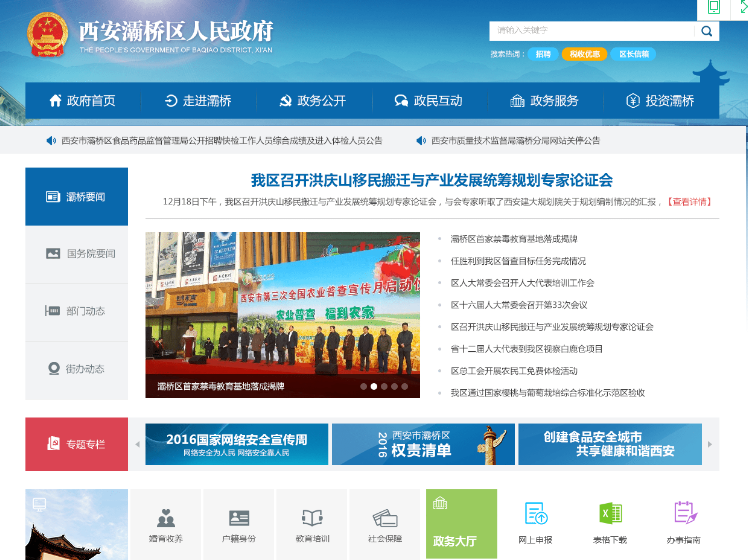Image resolution: width=748 pixels, height=560 pixels.
Task: Click the search magnifier icon
Action: click(x=707, y=31)
